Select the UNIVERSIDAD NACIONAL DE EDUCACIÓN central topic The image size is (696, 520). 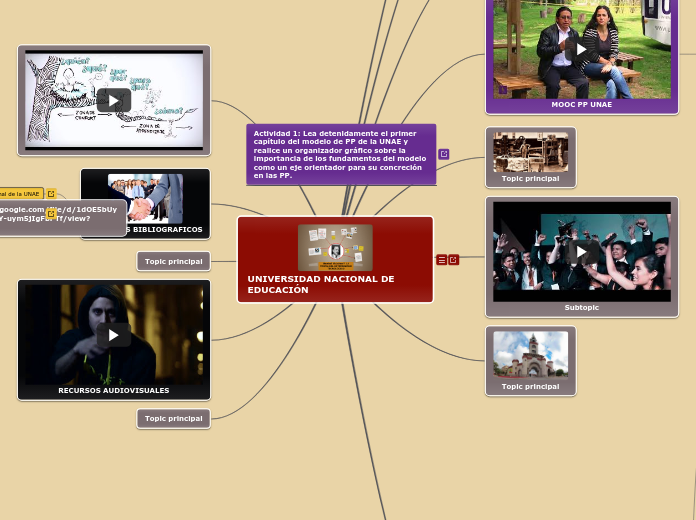[335, 260]
